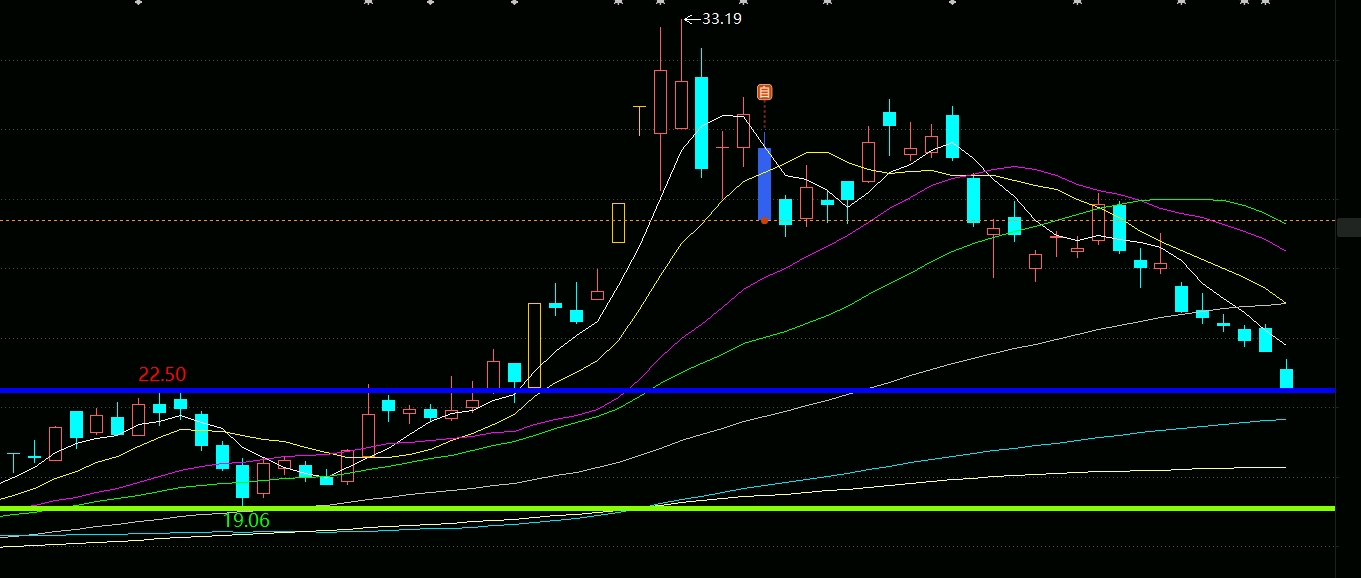
Task: Select the orange dashed horizontal price line
Action: [667, 220]
